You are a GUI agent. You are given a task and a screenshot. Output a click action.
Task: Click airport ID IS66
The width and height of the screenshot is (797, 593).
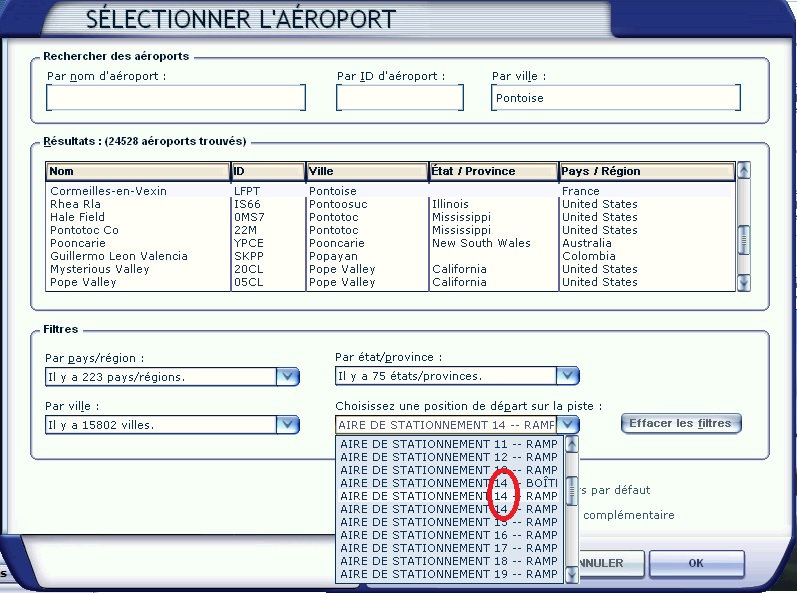247,204
